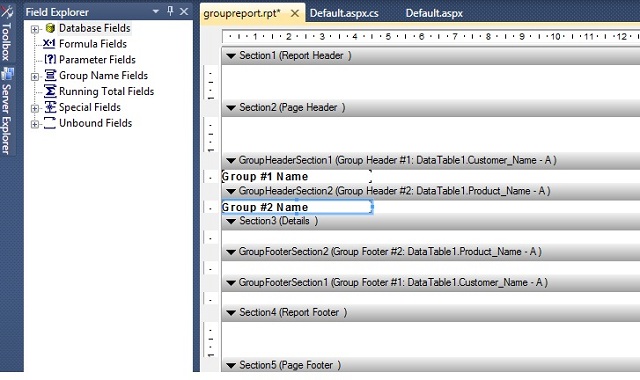The image size is (640, 380).
Task: Click the Database Fields cylinder icon
Action: (50, 28)
